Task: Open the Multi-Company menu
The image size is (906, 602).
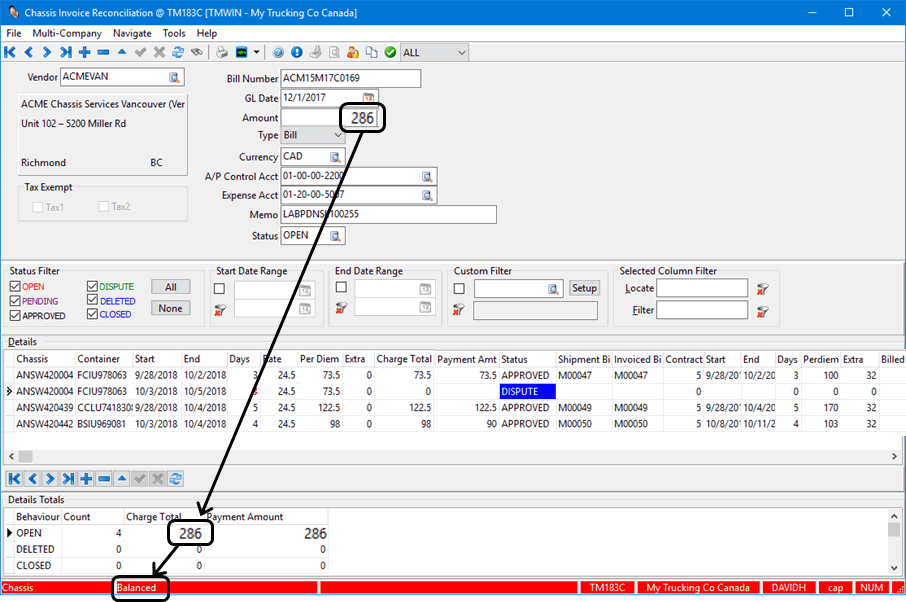Action: pos(67,33)
